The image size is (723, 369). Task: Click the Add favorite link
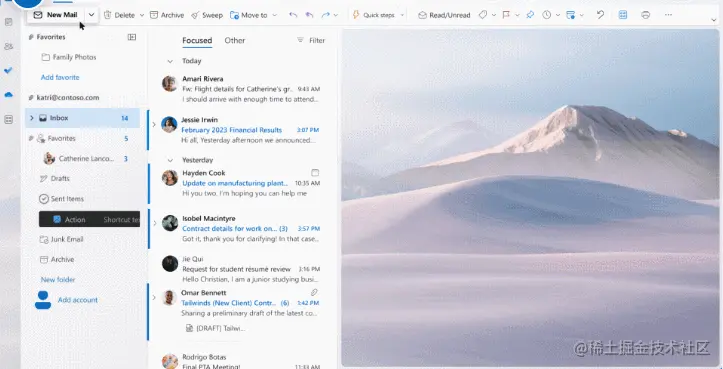click(60, 77)
